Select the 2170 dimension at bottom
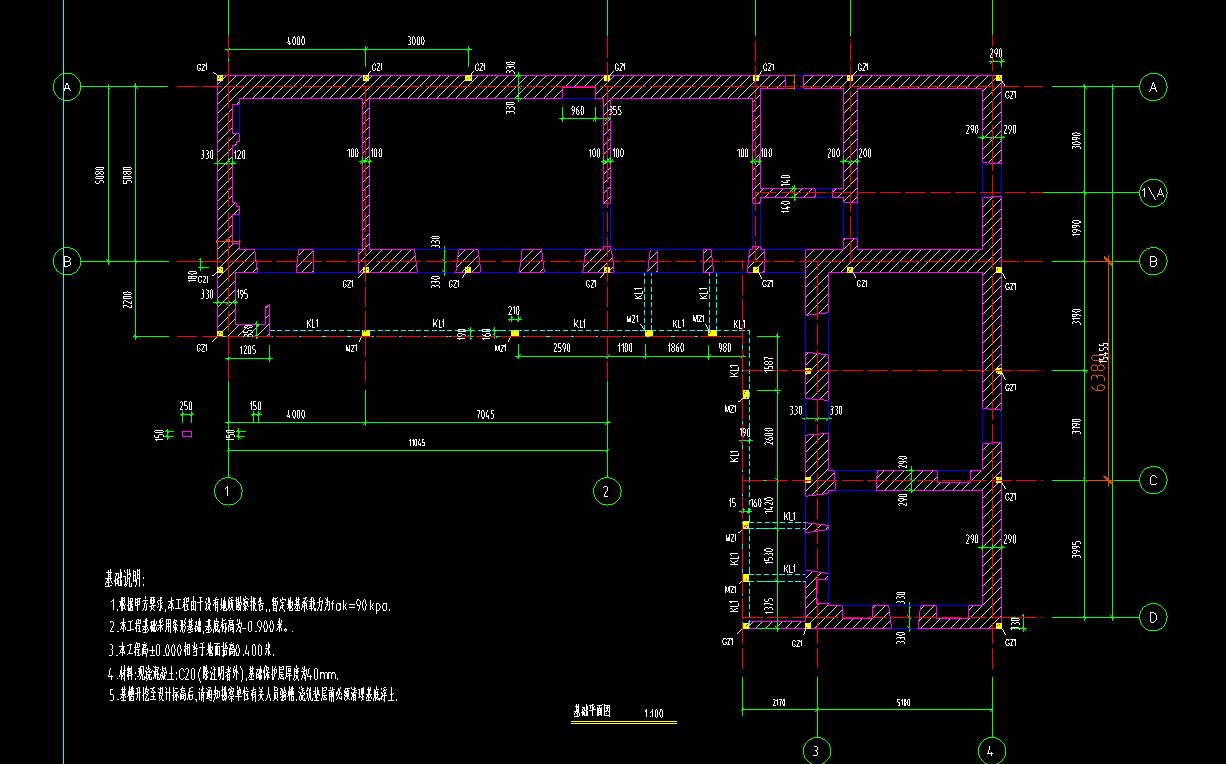This screenshot has height=764, width=1226. [x=779, y=703]
